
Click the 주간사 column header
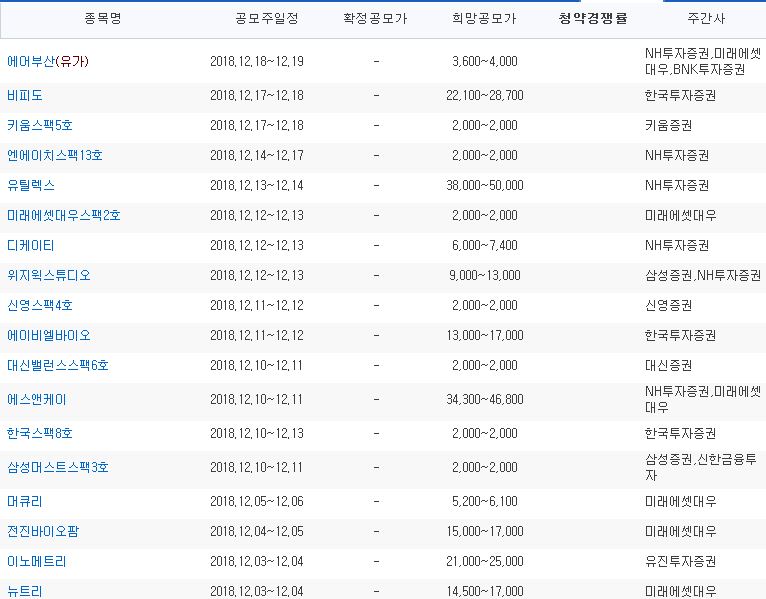(x=706, y=19)
